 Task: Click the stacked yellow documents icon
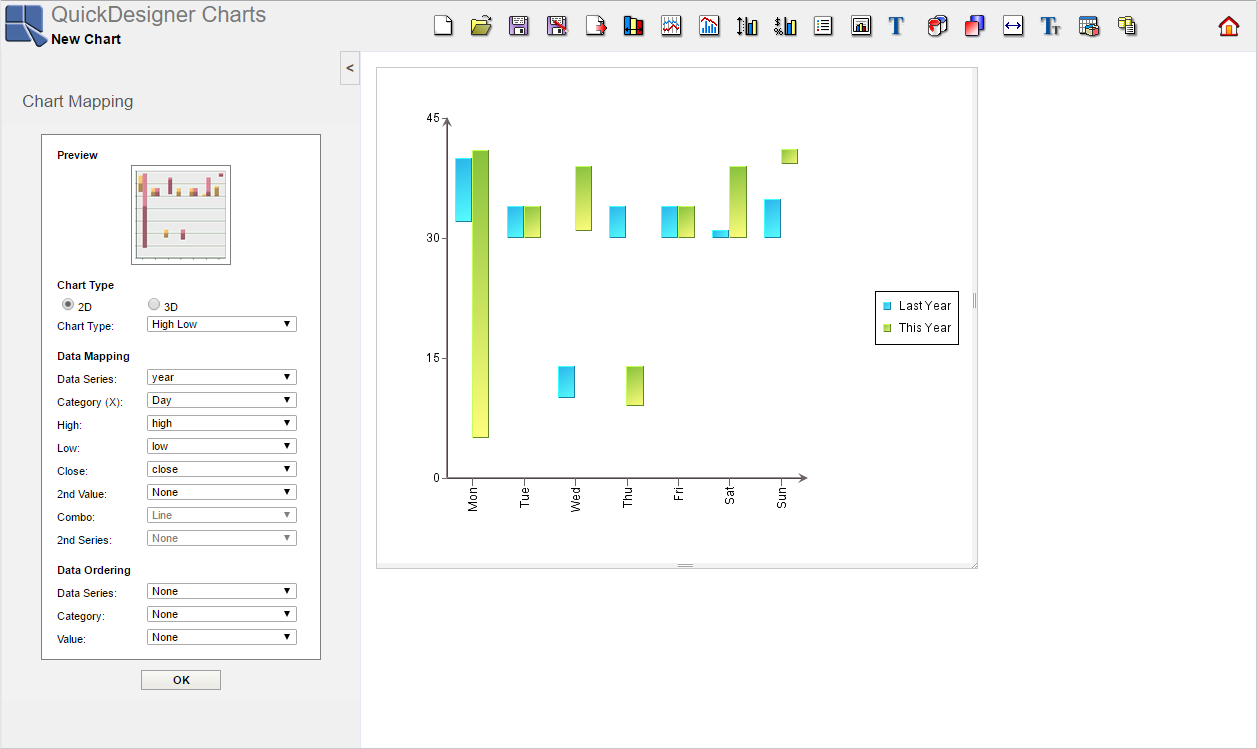pyautogui.click(x=1127, y=26)
